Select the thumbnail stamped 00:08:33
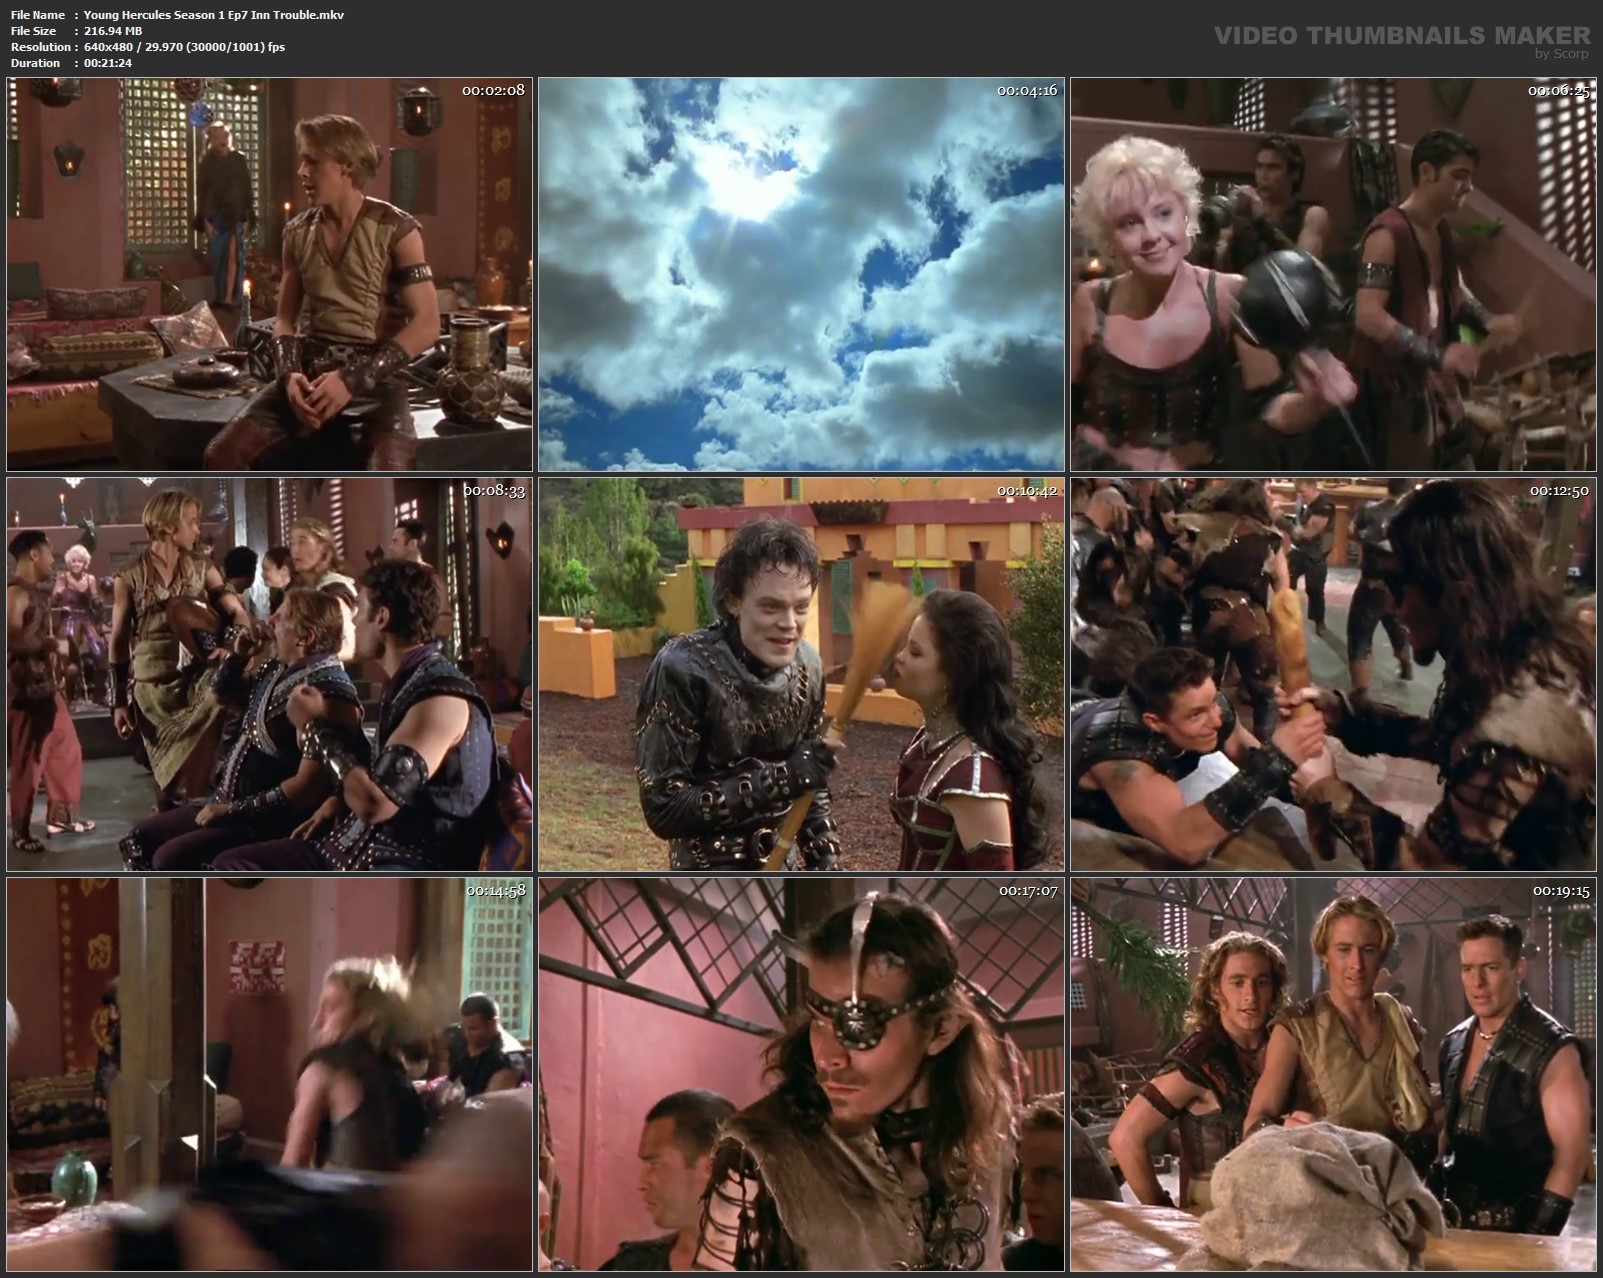The height and width of the screenshot is (1278, 1603). [x=270, y=674]
